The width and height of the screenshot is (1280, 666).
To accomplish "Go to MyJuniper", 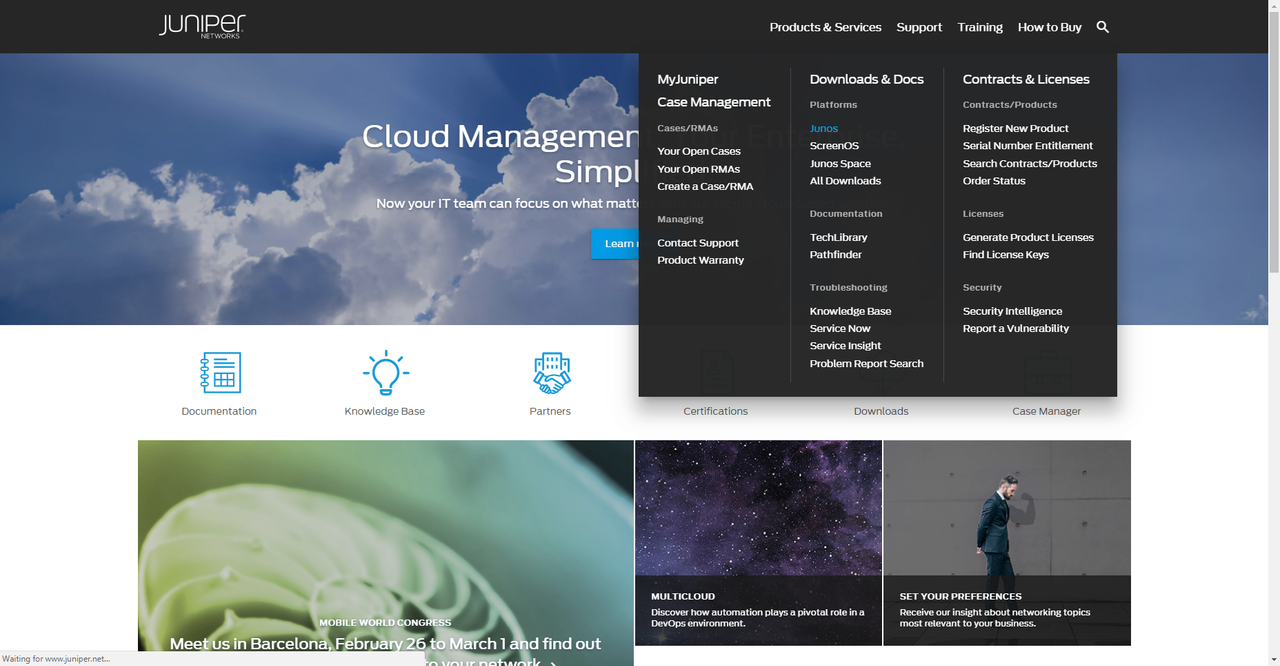I will (688, 79).
